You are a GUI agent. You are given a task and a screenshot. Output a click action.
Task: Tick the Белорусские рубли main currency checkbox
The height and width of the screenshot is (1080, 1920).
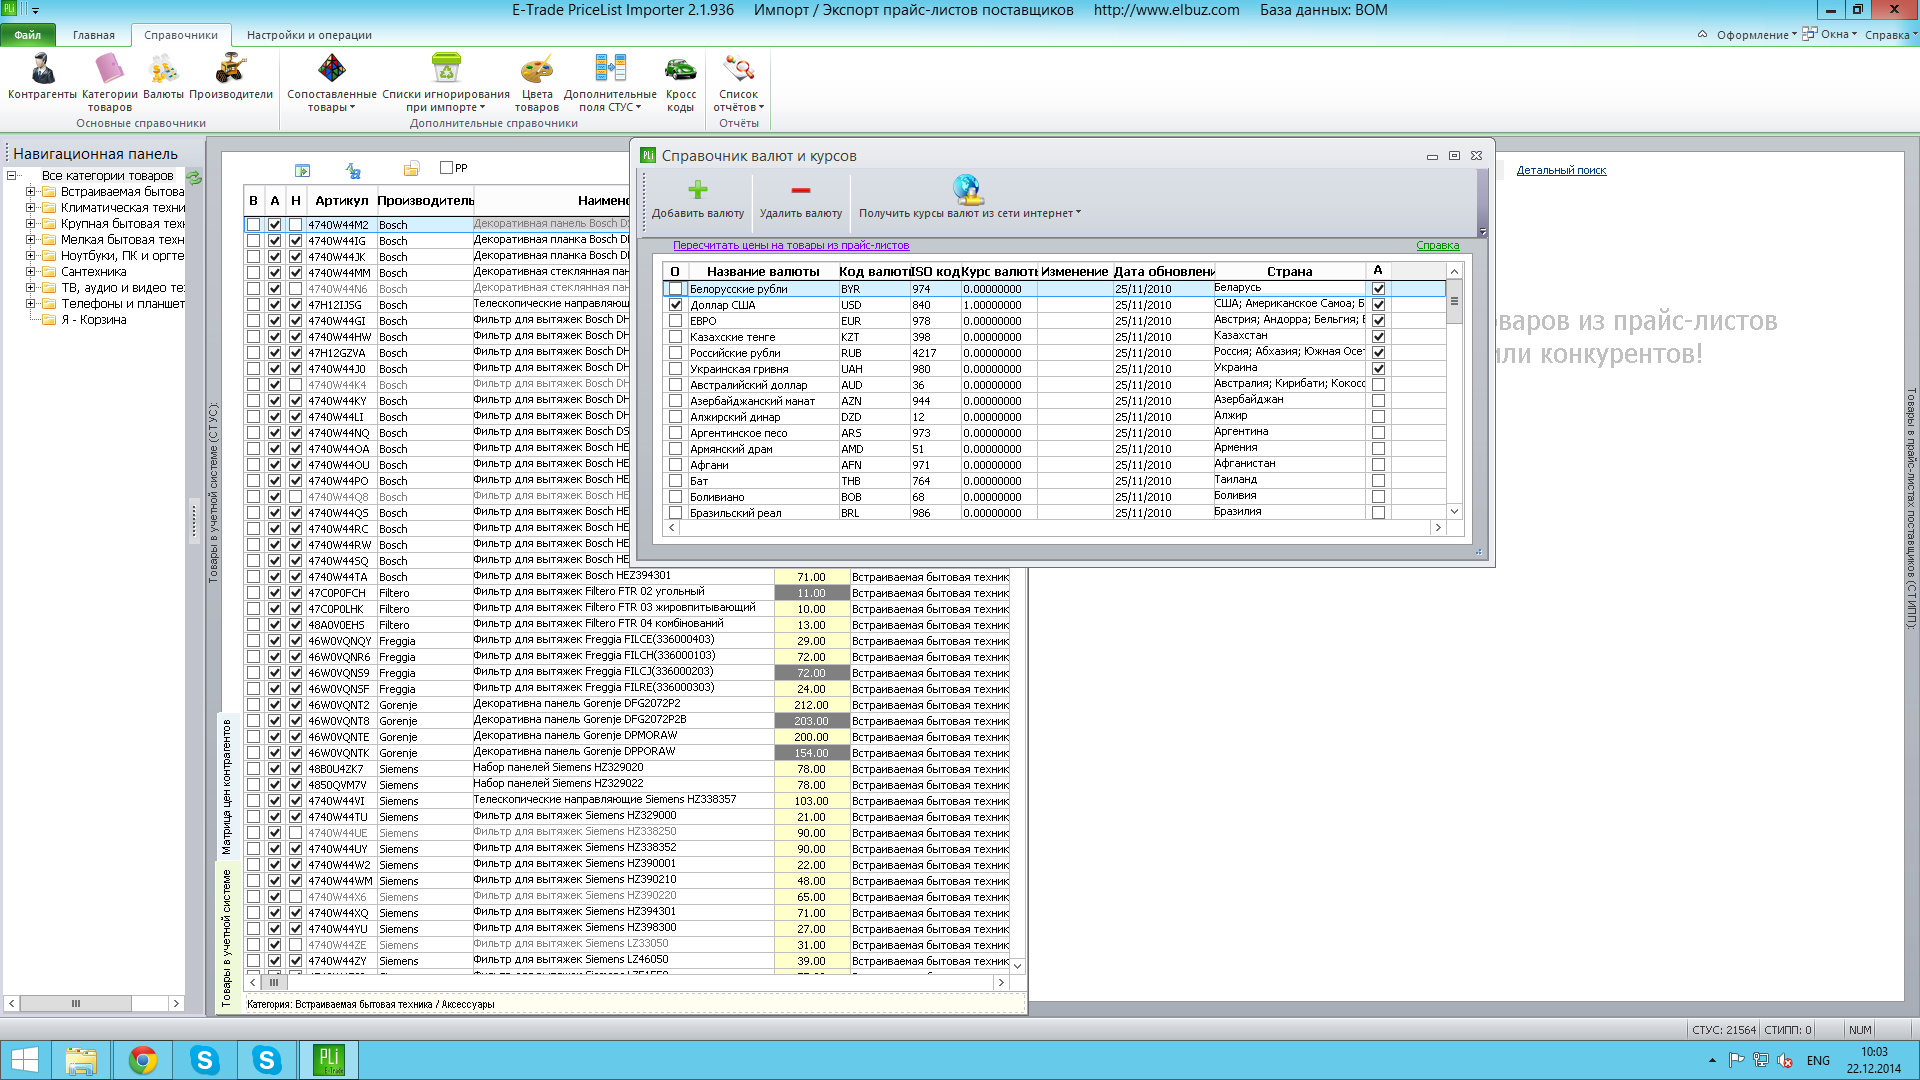(x=675, y=289)
